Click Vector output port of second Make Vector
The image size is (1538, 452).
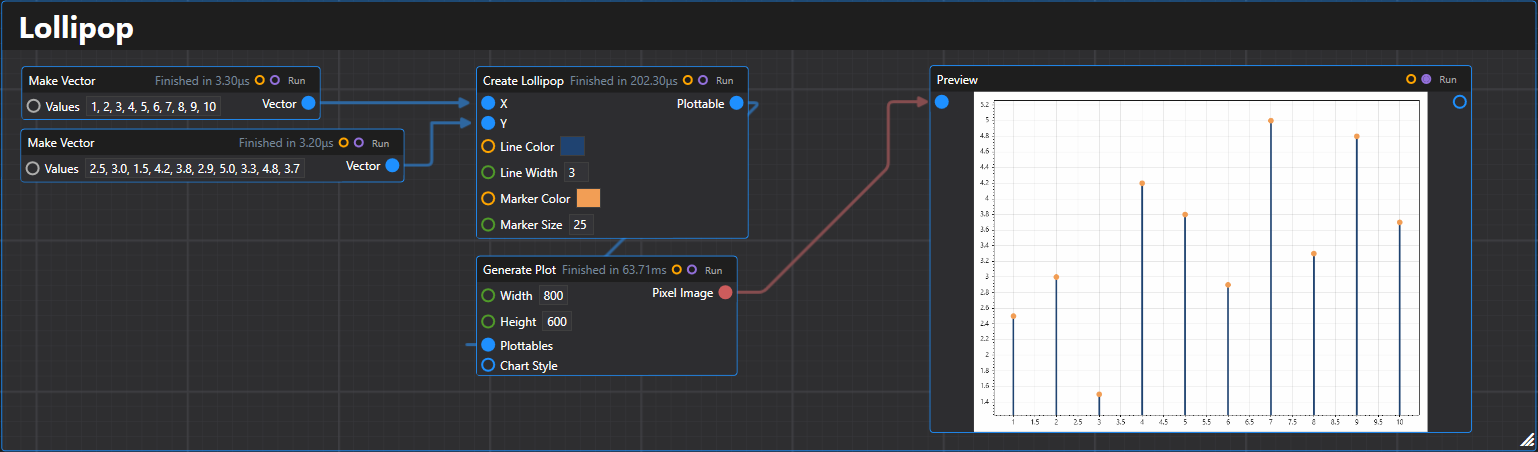pos(392,166)
